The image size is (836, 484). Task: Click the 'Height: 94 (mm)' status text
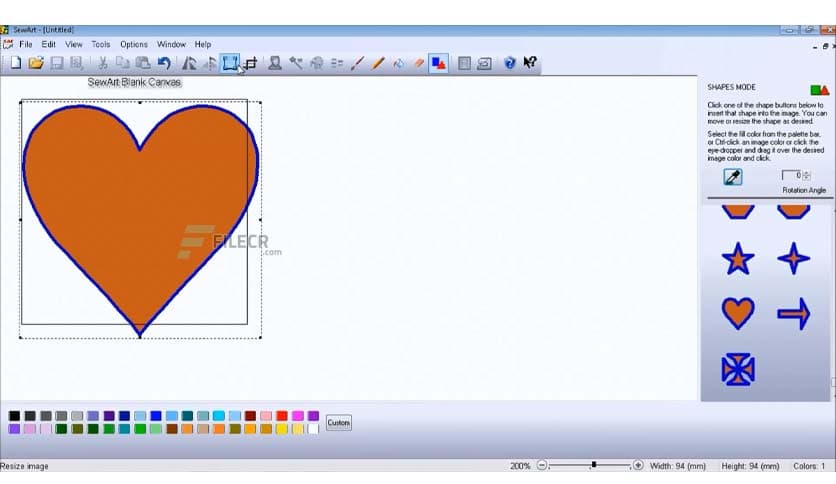coord(750,466)
